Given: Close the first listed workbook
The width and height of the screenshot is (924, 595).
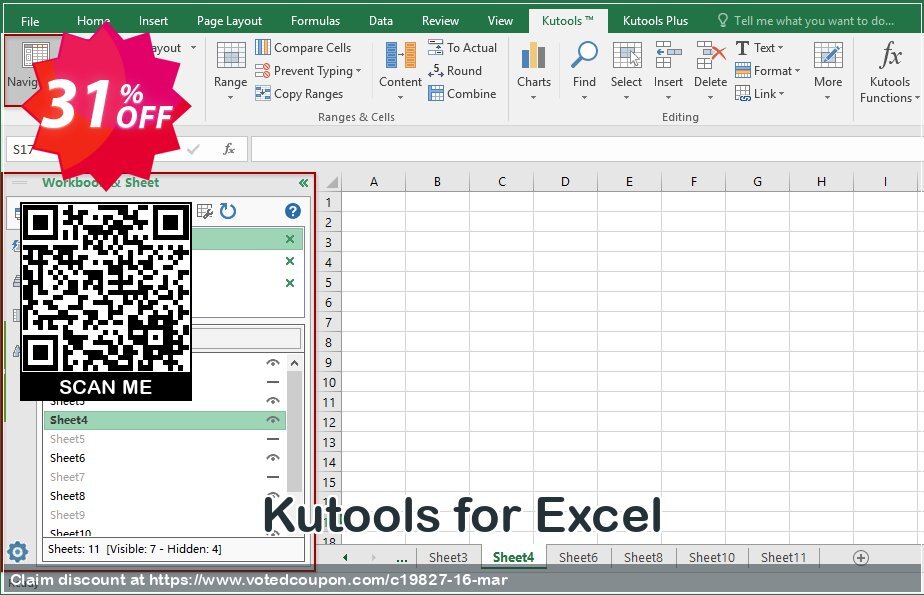Looking at the screenshot, I should pos(290,239).
